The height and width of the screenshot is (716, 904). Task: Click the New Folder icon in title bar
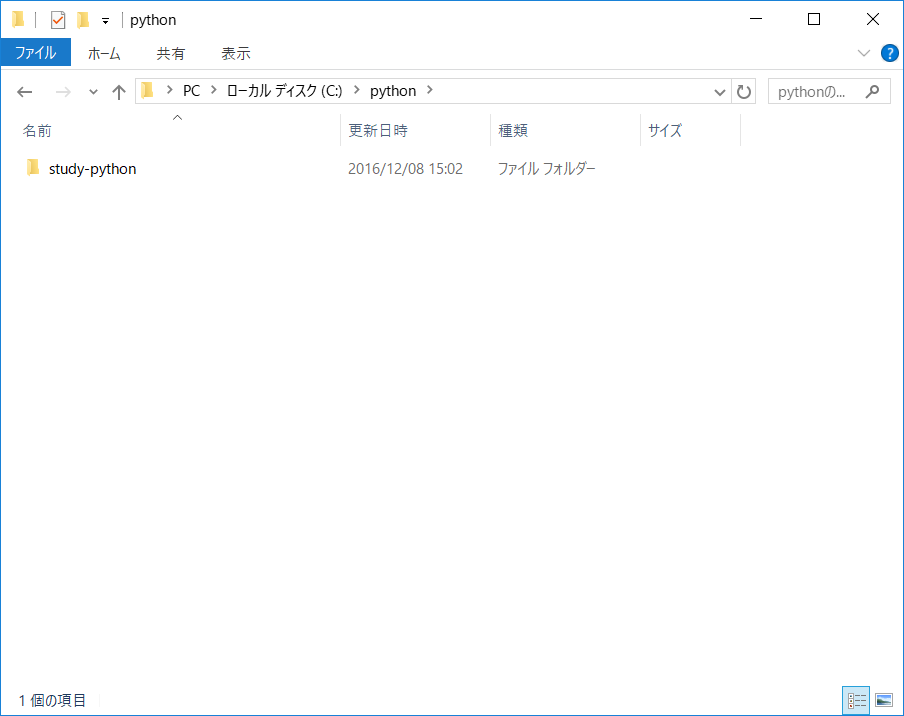(x=83, y=20)
